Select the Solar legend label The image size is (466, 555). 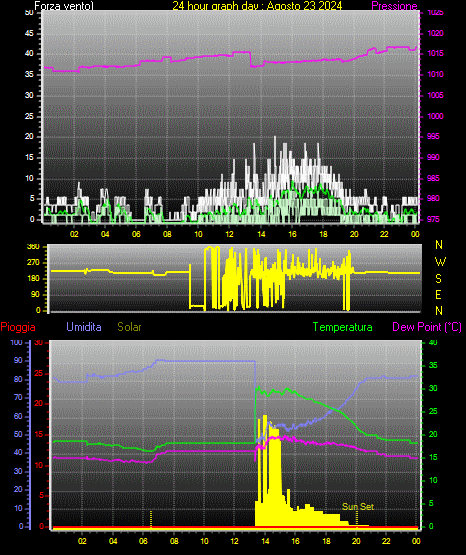129,327
